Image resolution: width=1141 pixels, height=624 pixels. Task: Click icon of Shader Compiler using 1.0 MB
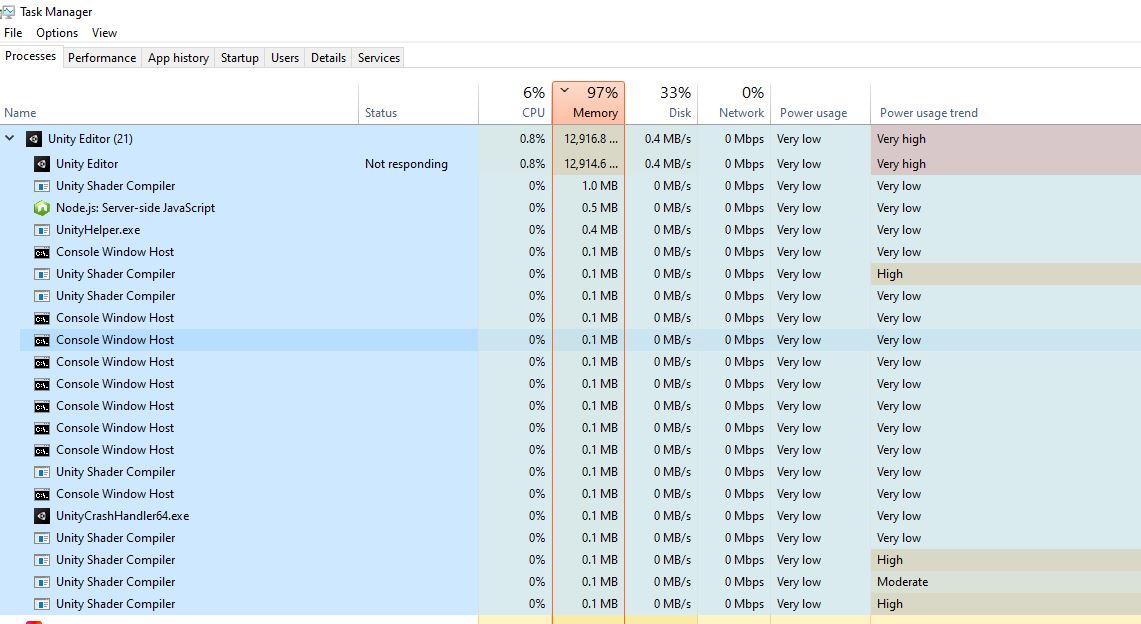(x=42, y=186)
